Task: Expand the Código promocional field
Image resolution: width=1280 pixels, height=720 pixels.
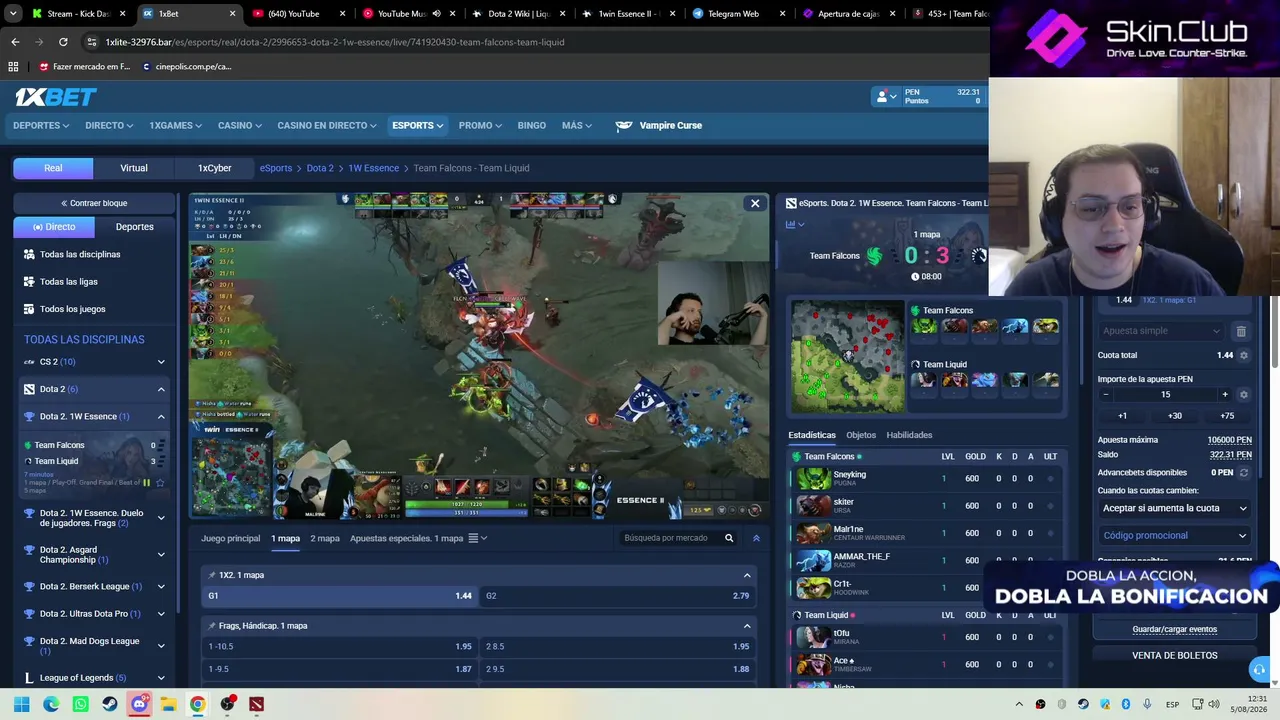Action: [1174, 536]
